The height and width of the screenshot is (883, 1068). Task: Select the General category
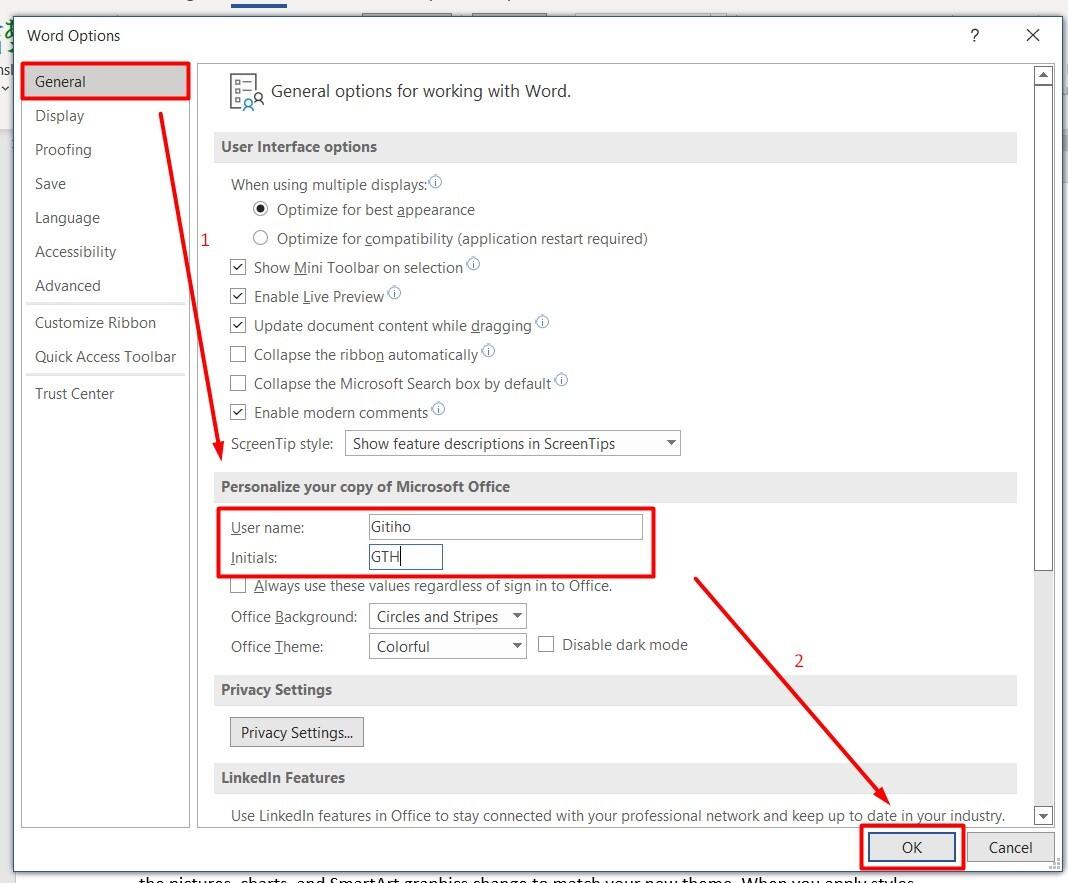[x=105, y=82]
